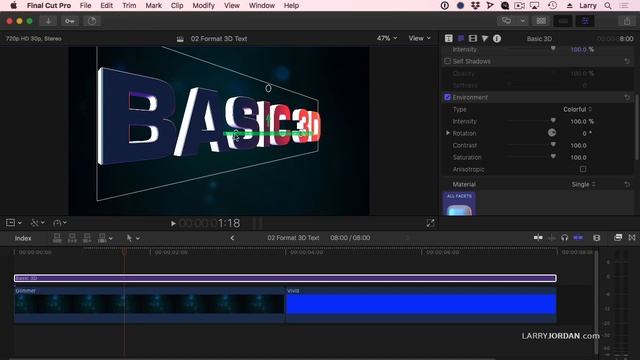Click the Dropbox menu bar icon
The width and height of the screenshot is (640, 360).
click(x=475, y=6)
